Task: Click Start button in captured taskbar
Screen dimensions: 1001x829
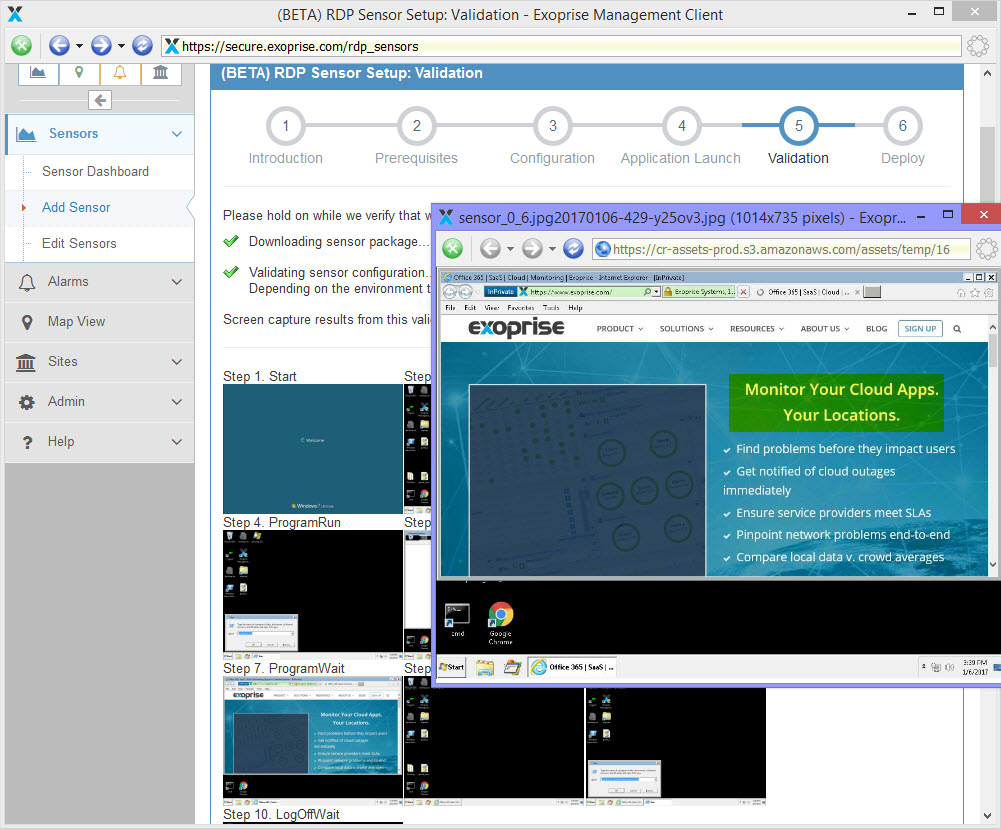Action: coord(452,667)
